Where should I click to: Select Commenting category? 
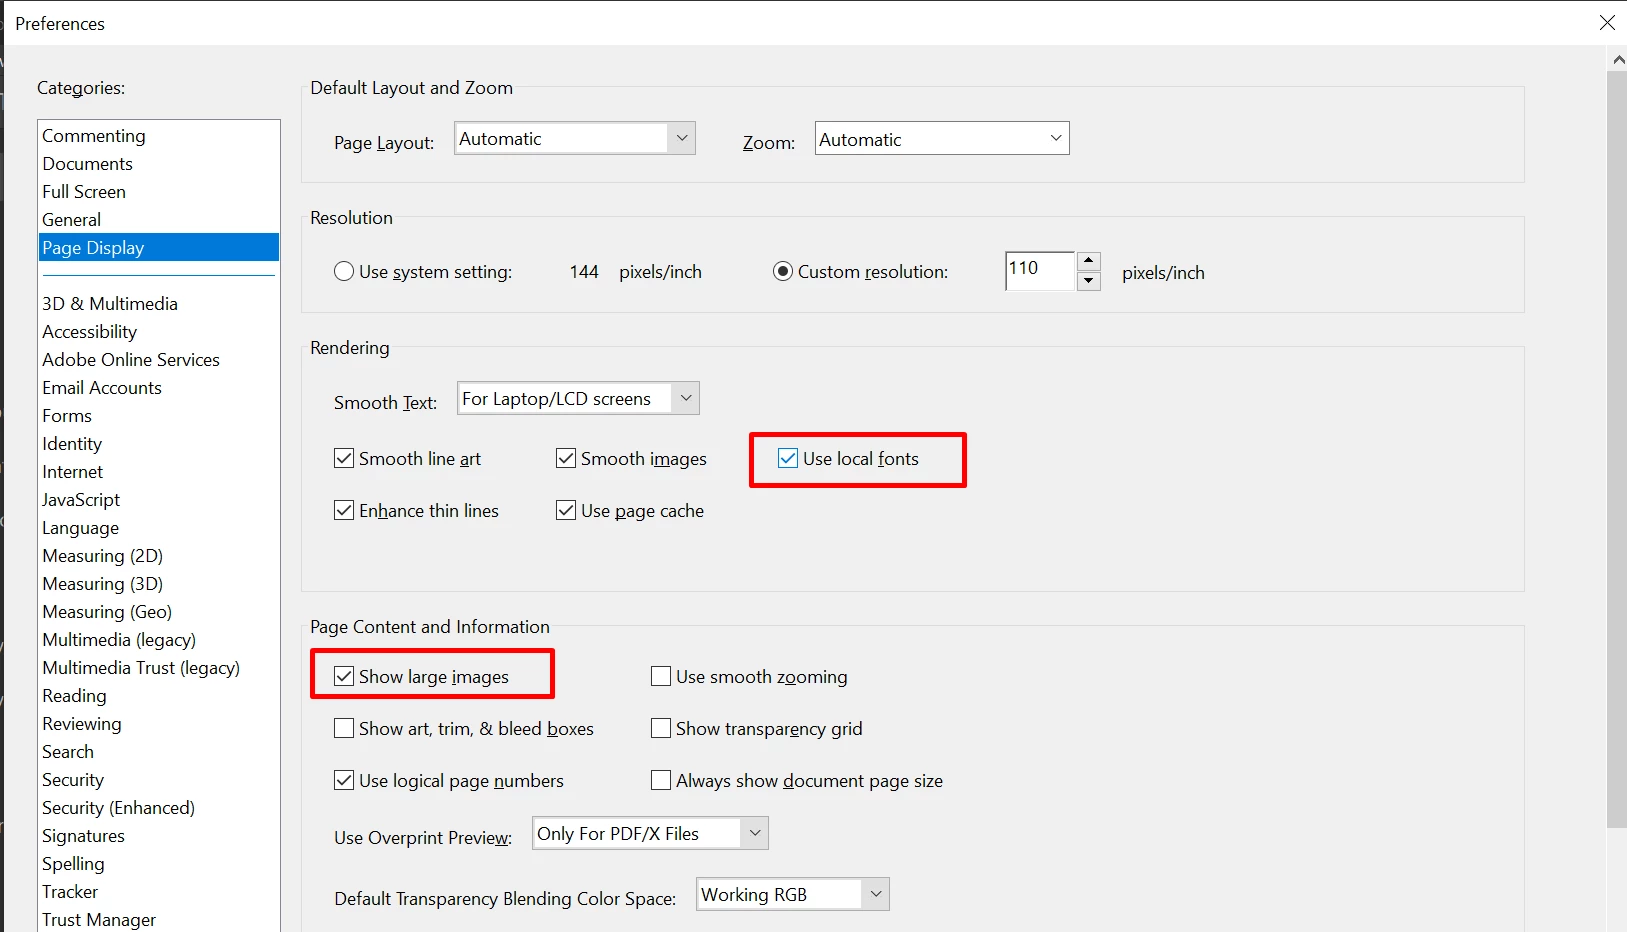158,135
